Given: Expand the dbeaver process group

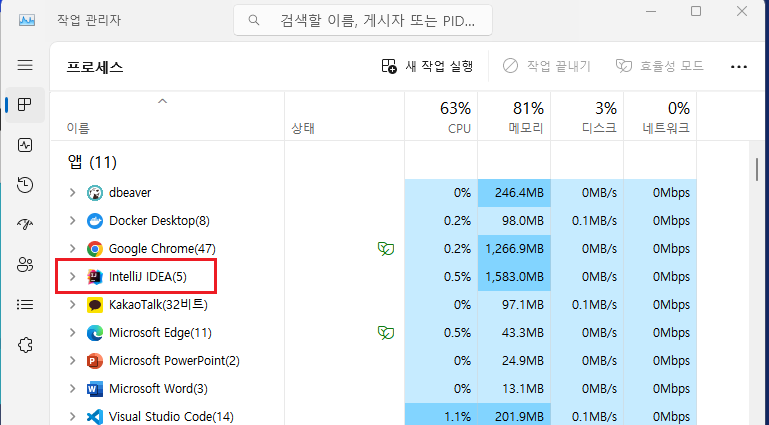Looking at the screenshot, I should point(73,193).
